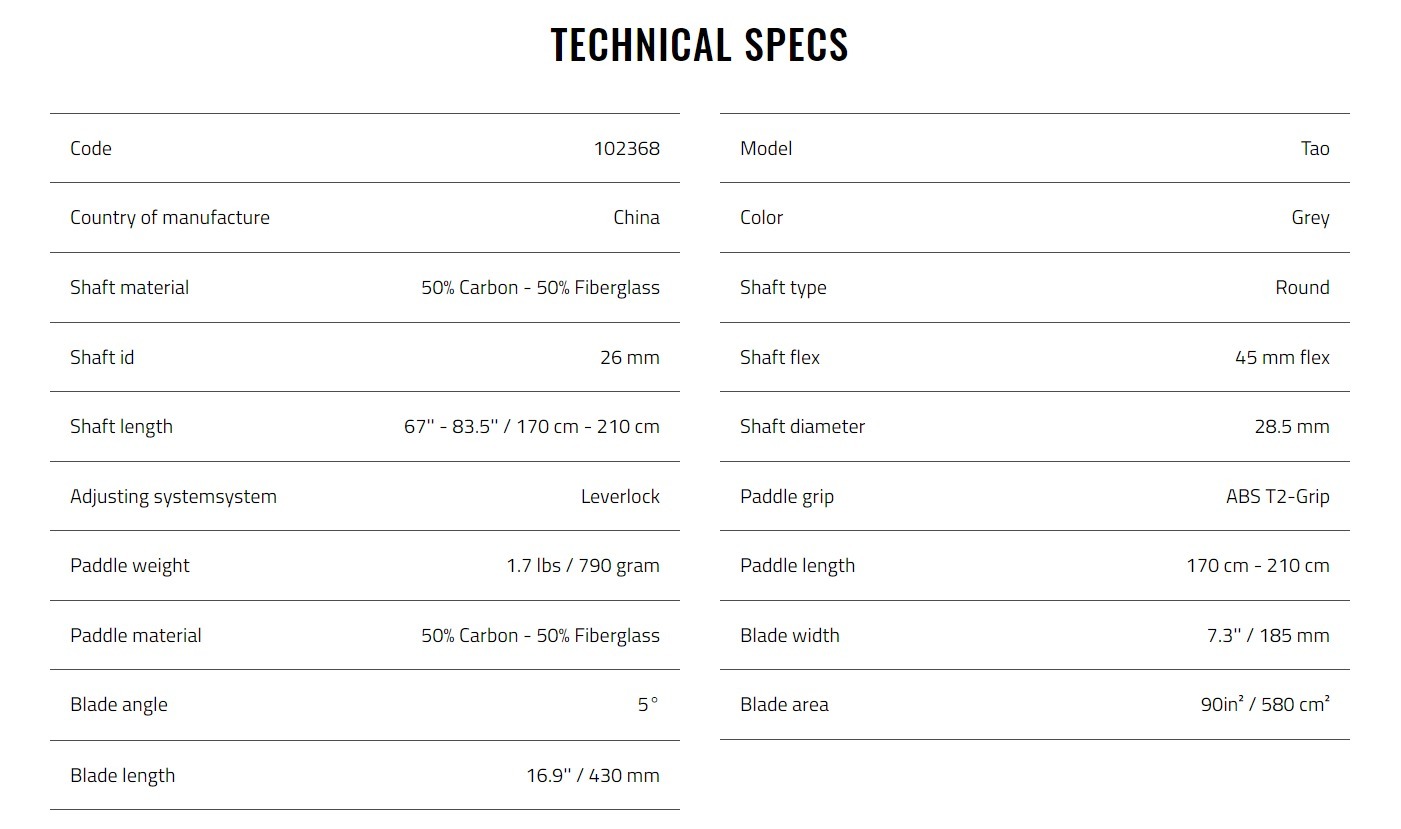
Task: Click the Tao model value
Action: [1315, 148]
